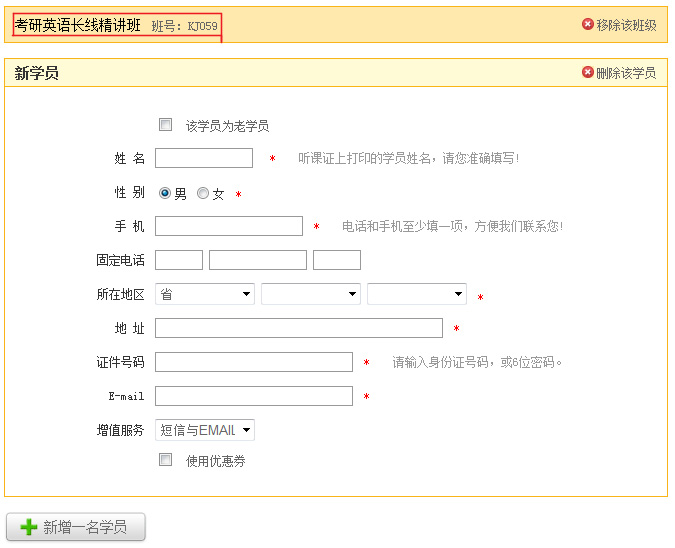Image resolution: width=675 pixels, height=548 pixels.
Task: Click the green plus icon
Action: click(29, 527)
